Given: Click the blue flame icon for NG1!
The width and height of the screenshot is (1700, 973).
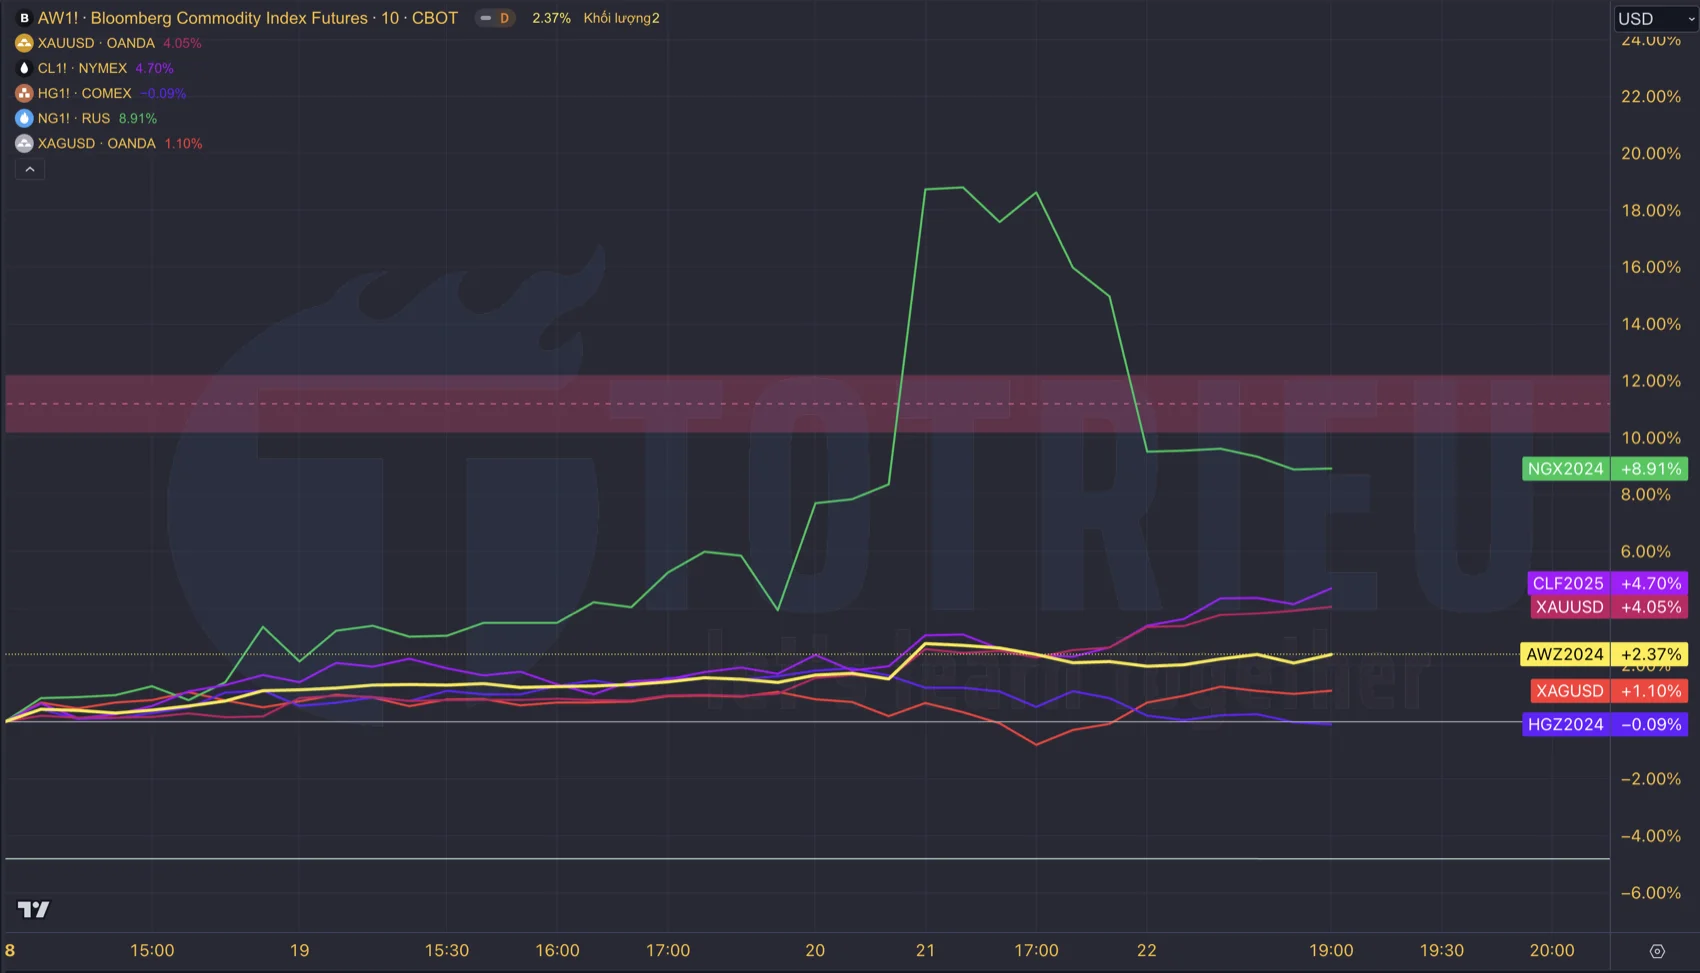Looking at the screenshot, I should [24, 118].
